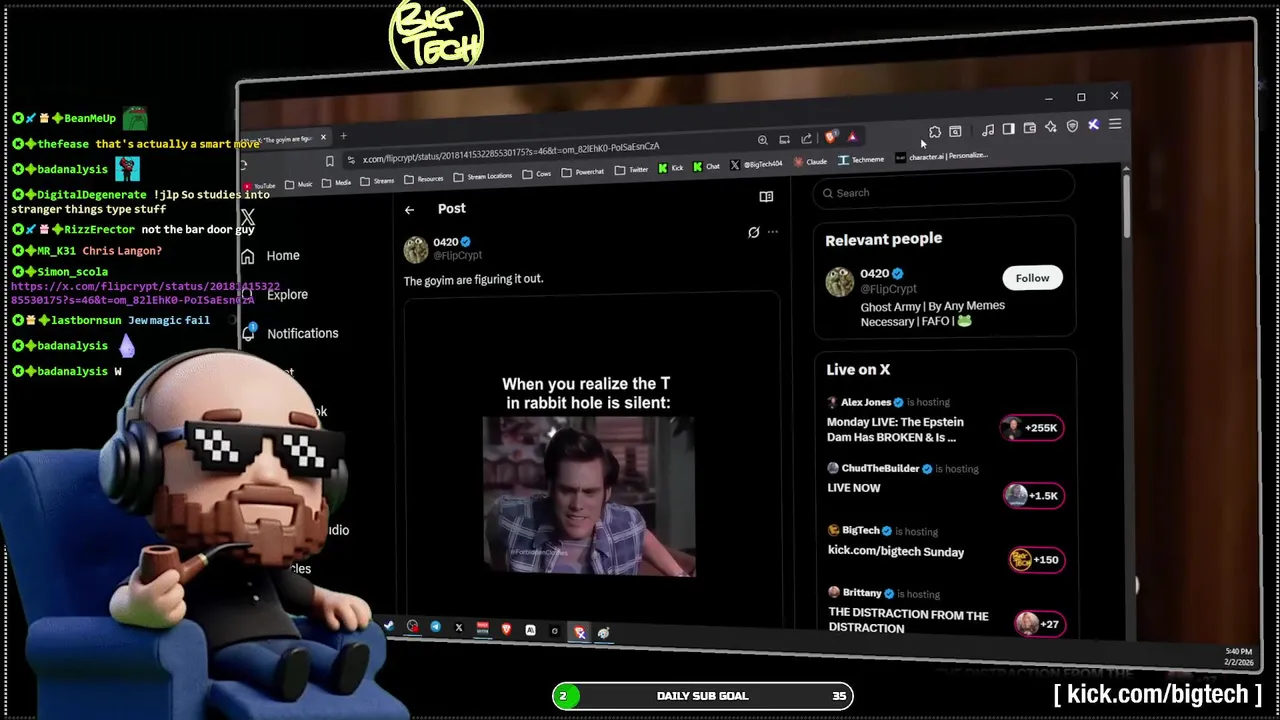This screenshot has width=1280, height=720.
Task: Open Brave Shields lion icon
Action: click(830, 137)
